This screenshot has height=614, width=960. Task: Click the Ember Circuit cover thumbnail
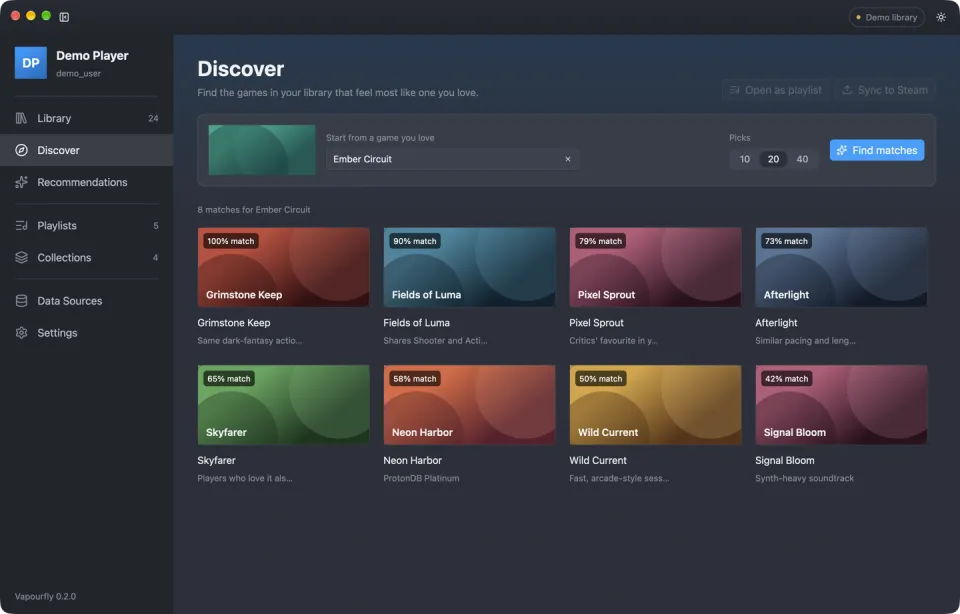(x=262, y=150)
